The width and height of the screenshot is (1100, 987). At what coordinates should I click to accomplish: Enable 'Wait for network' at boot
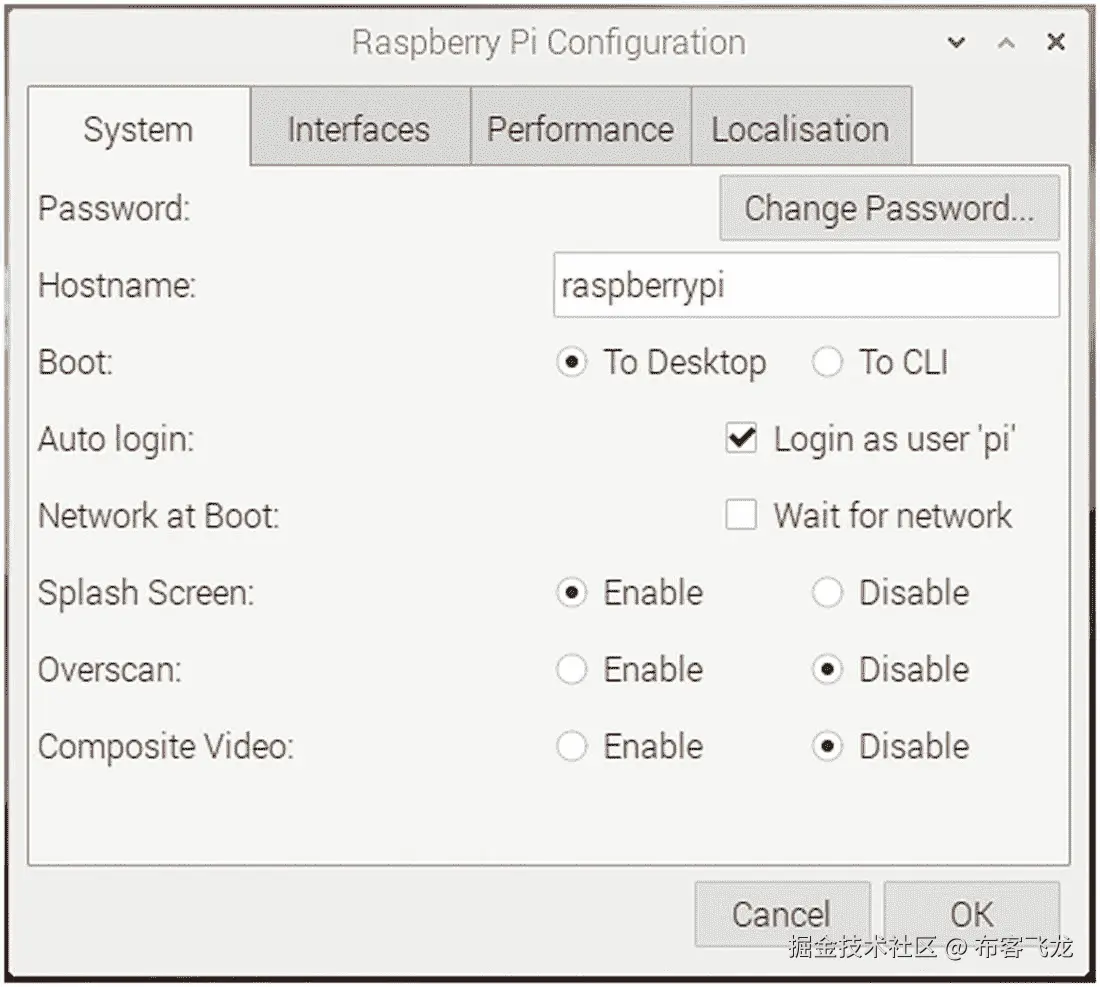741,515
